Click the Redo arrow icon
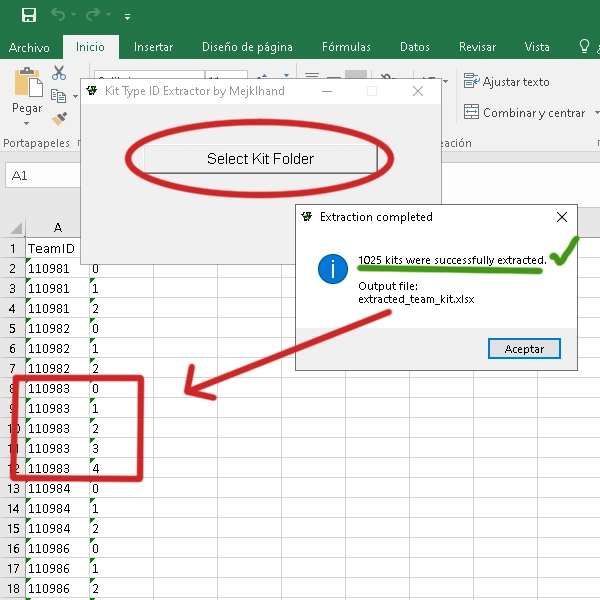 click(x=93, y=15)
